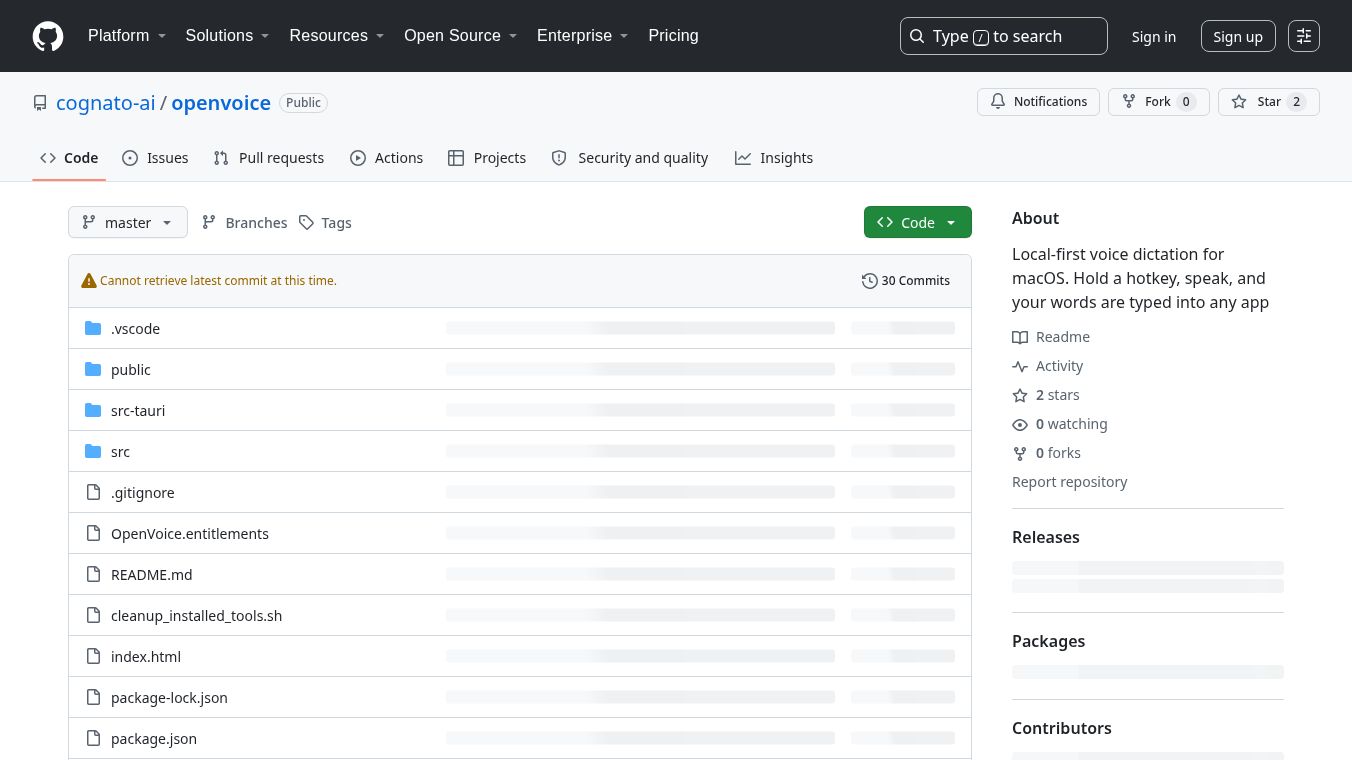The height and width of the screenshot is (760, 1352).
Task: Open the 2 stars stargazers link
Action: click(1046, 395)
